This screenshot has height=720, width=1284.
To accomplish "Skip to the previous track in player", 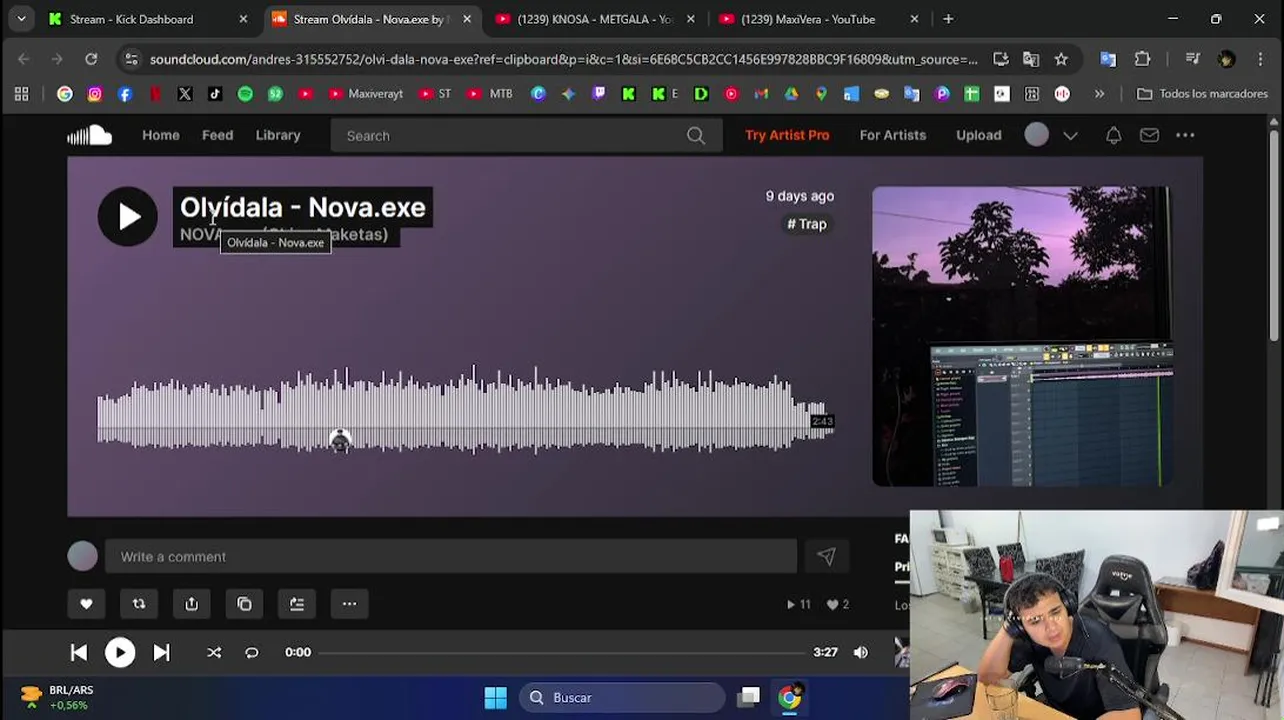I will (x=78, y=652).
